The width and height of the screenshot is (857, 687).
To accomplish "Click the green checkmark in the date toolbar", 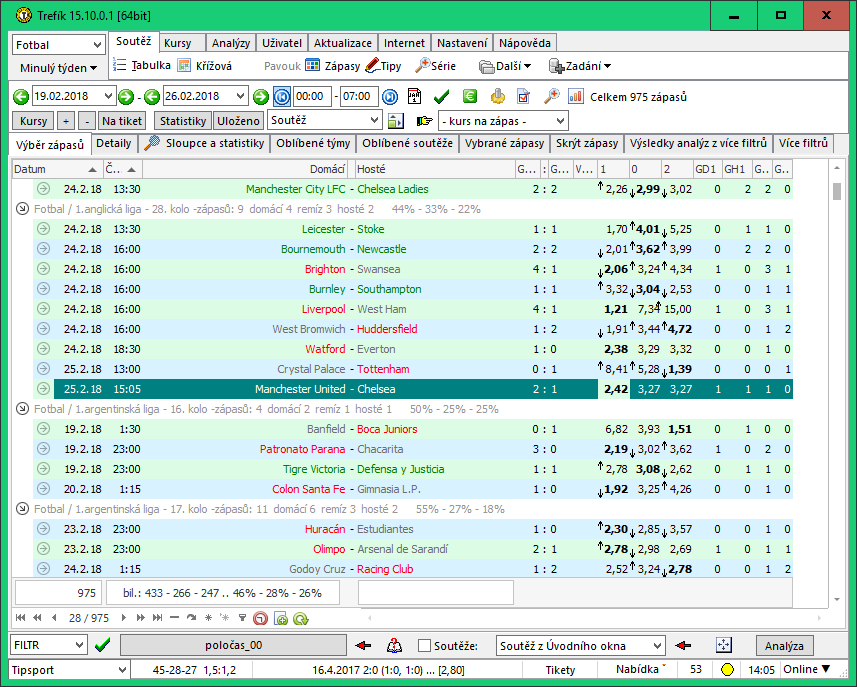I will pos(441,97).
